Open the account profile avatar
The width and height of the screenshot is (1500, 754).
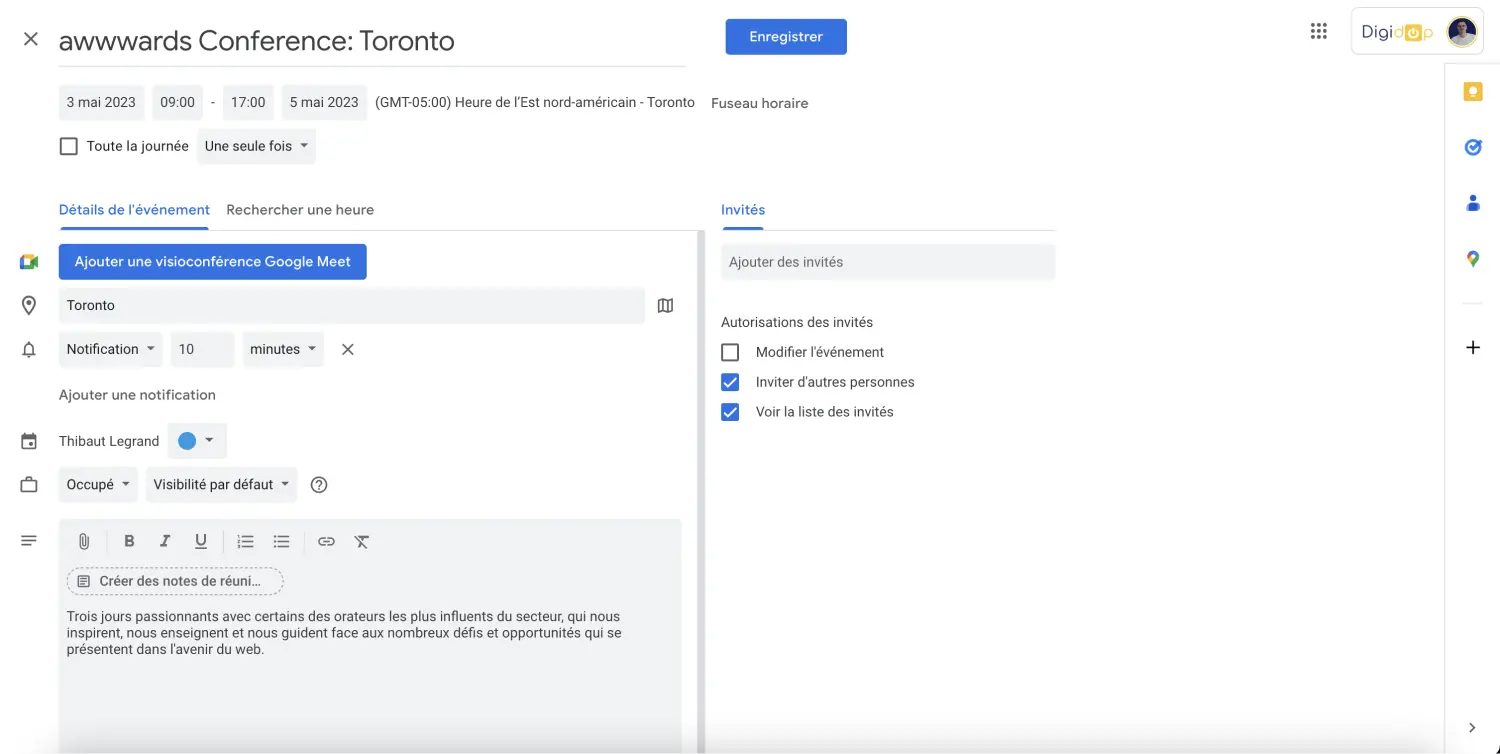click(x=1462, y=32)
